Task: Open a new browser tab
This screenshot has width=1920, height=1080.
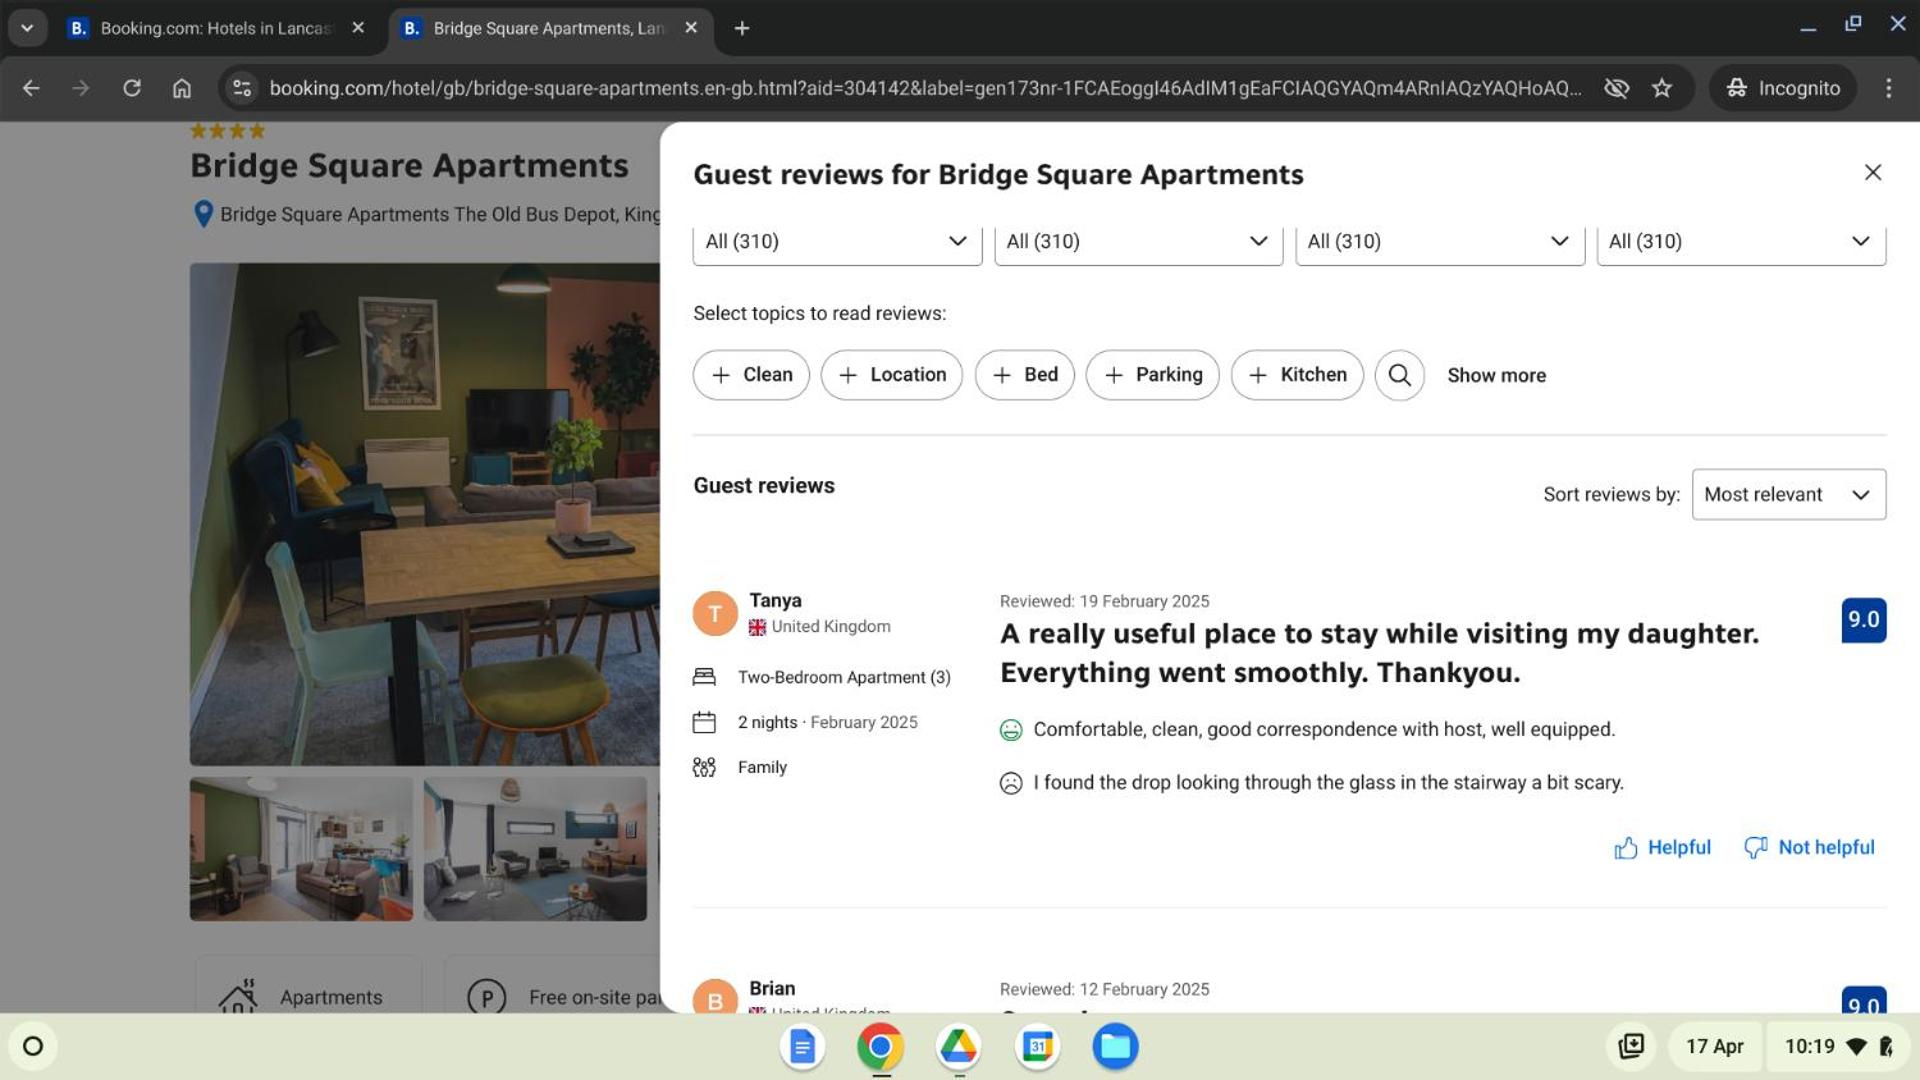Action: pyautogui.click(x=741, y=28)
